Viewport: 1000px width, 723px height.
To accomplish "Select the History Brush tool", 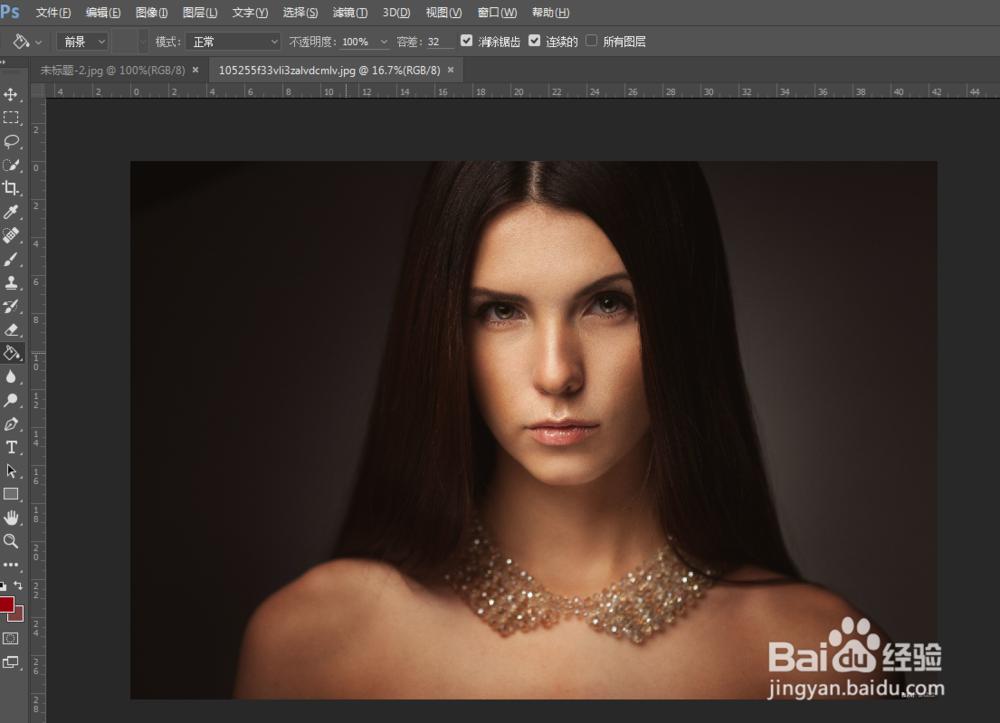I will 11,306.
